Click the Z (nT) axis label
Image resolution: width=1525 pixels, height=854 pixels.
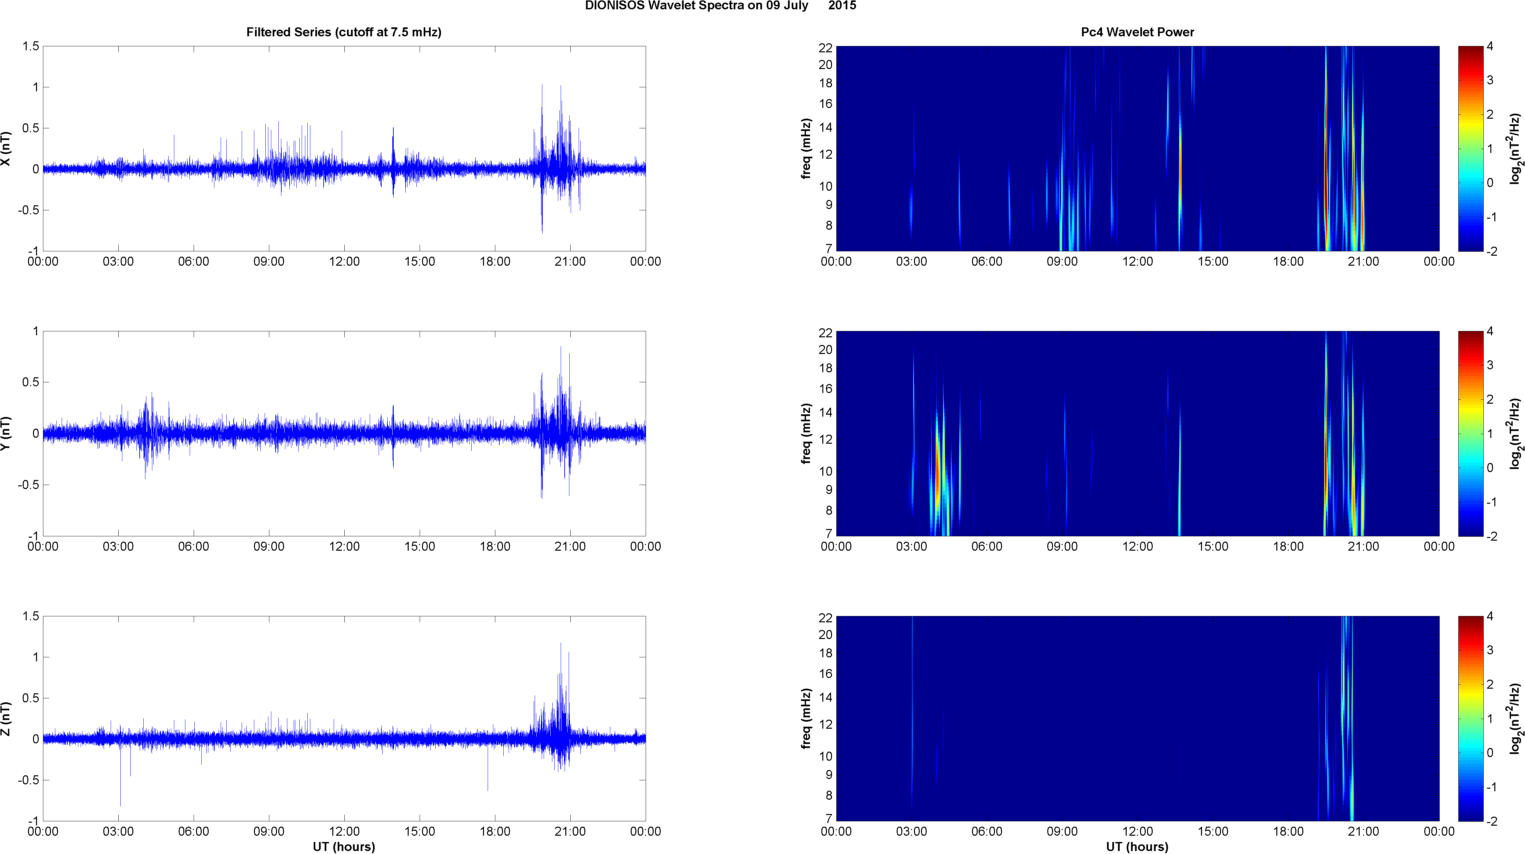(x=6, y=719)
